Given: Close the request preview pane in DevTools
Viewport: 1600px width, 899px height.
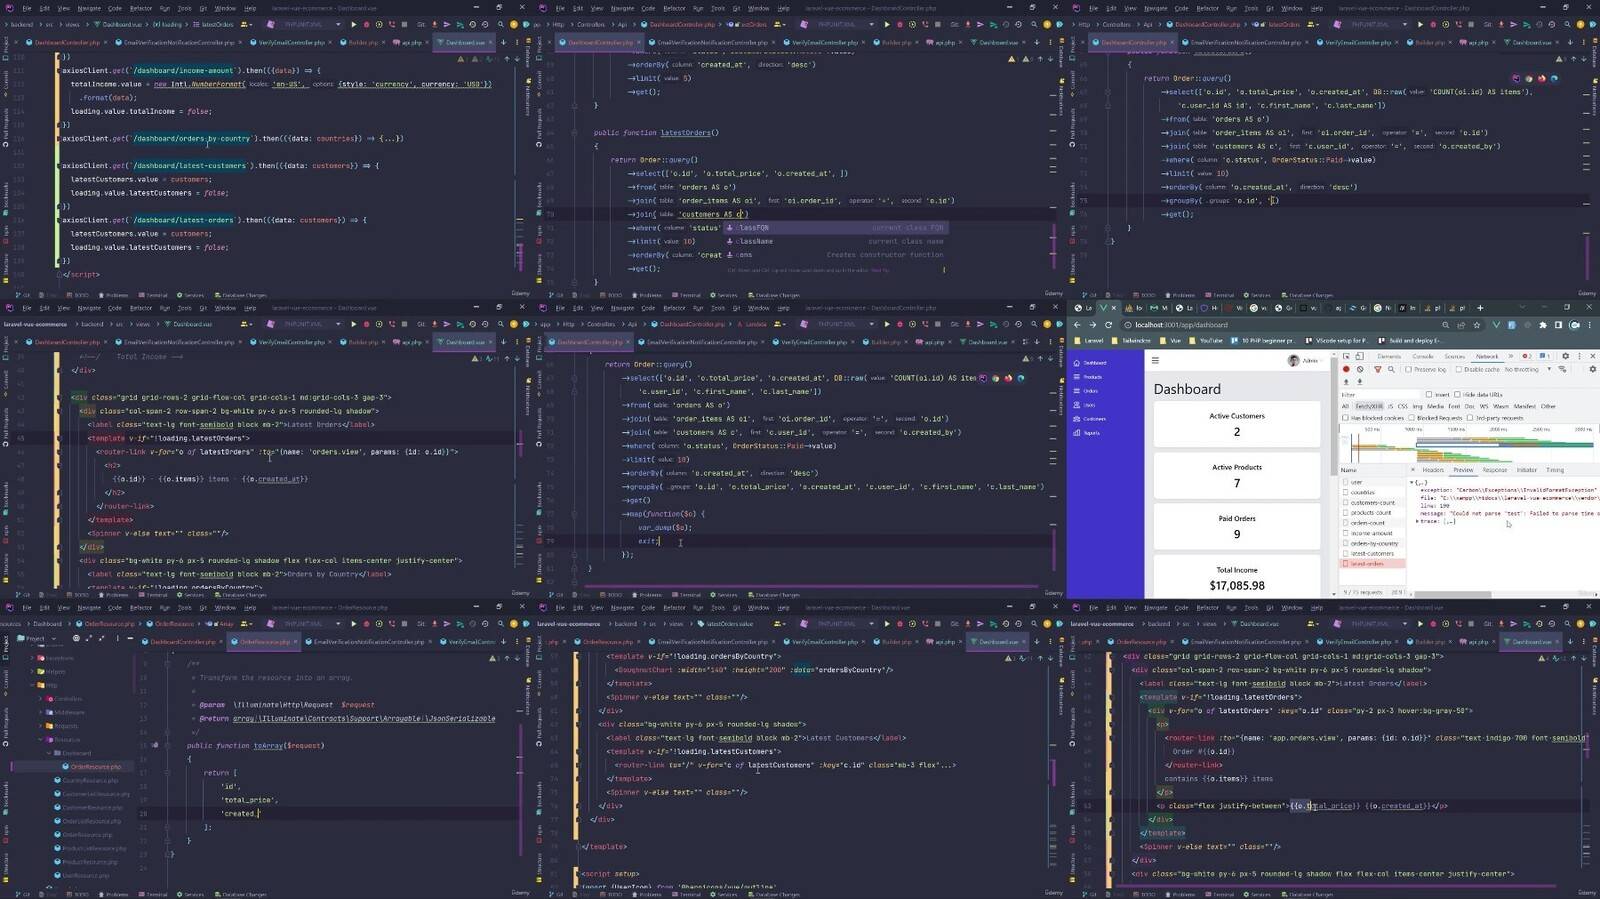Looking at the screenshot, I should click(x=1413, y=470).
